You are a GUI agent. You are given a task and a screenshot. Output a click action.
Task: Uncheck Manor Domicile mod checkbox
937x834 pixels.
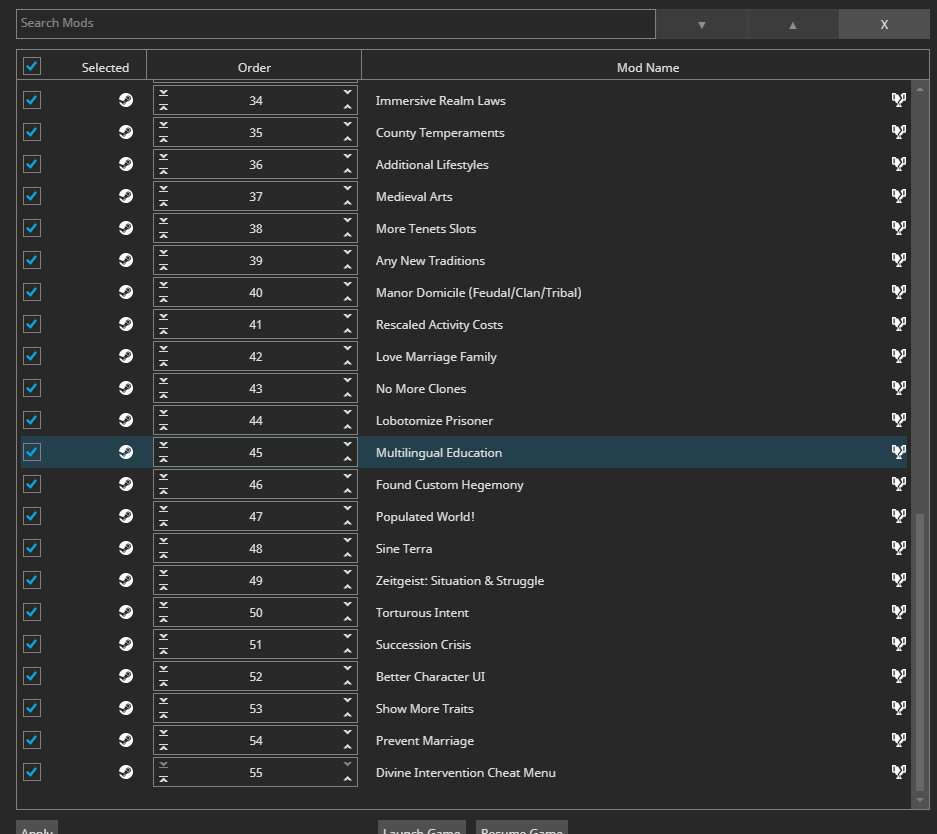point(32,292)
